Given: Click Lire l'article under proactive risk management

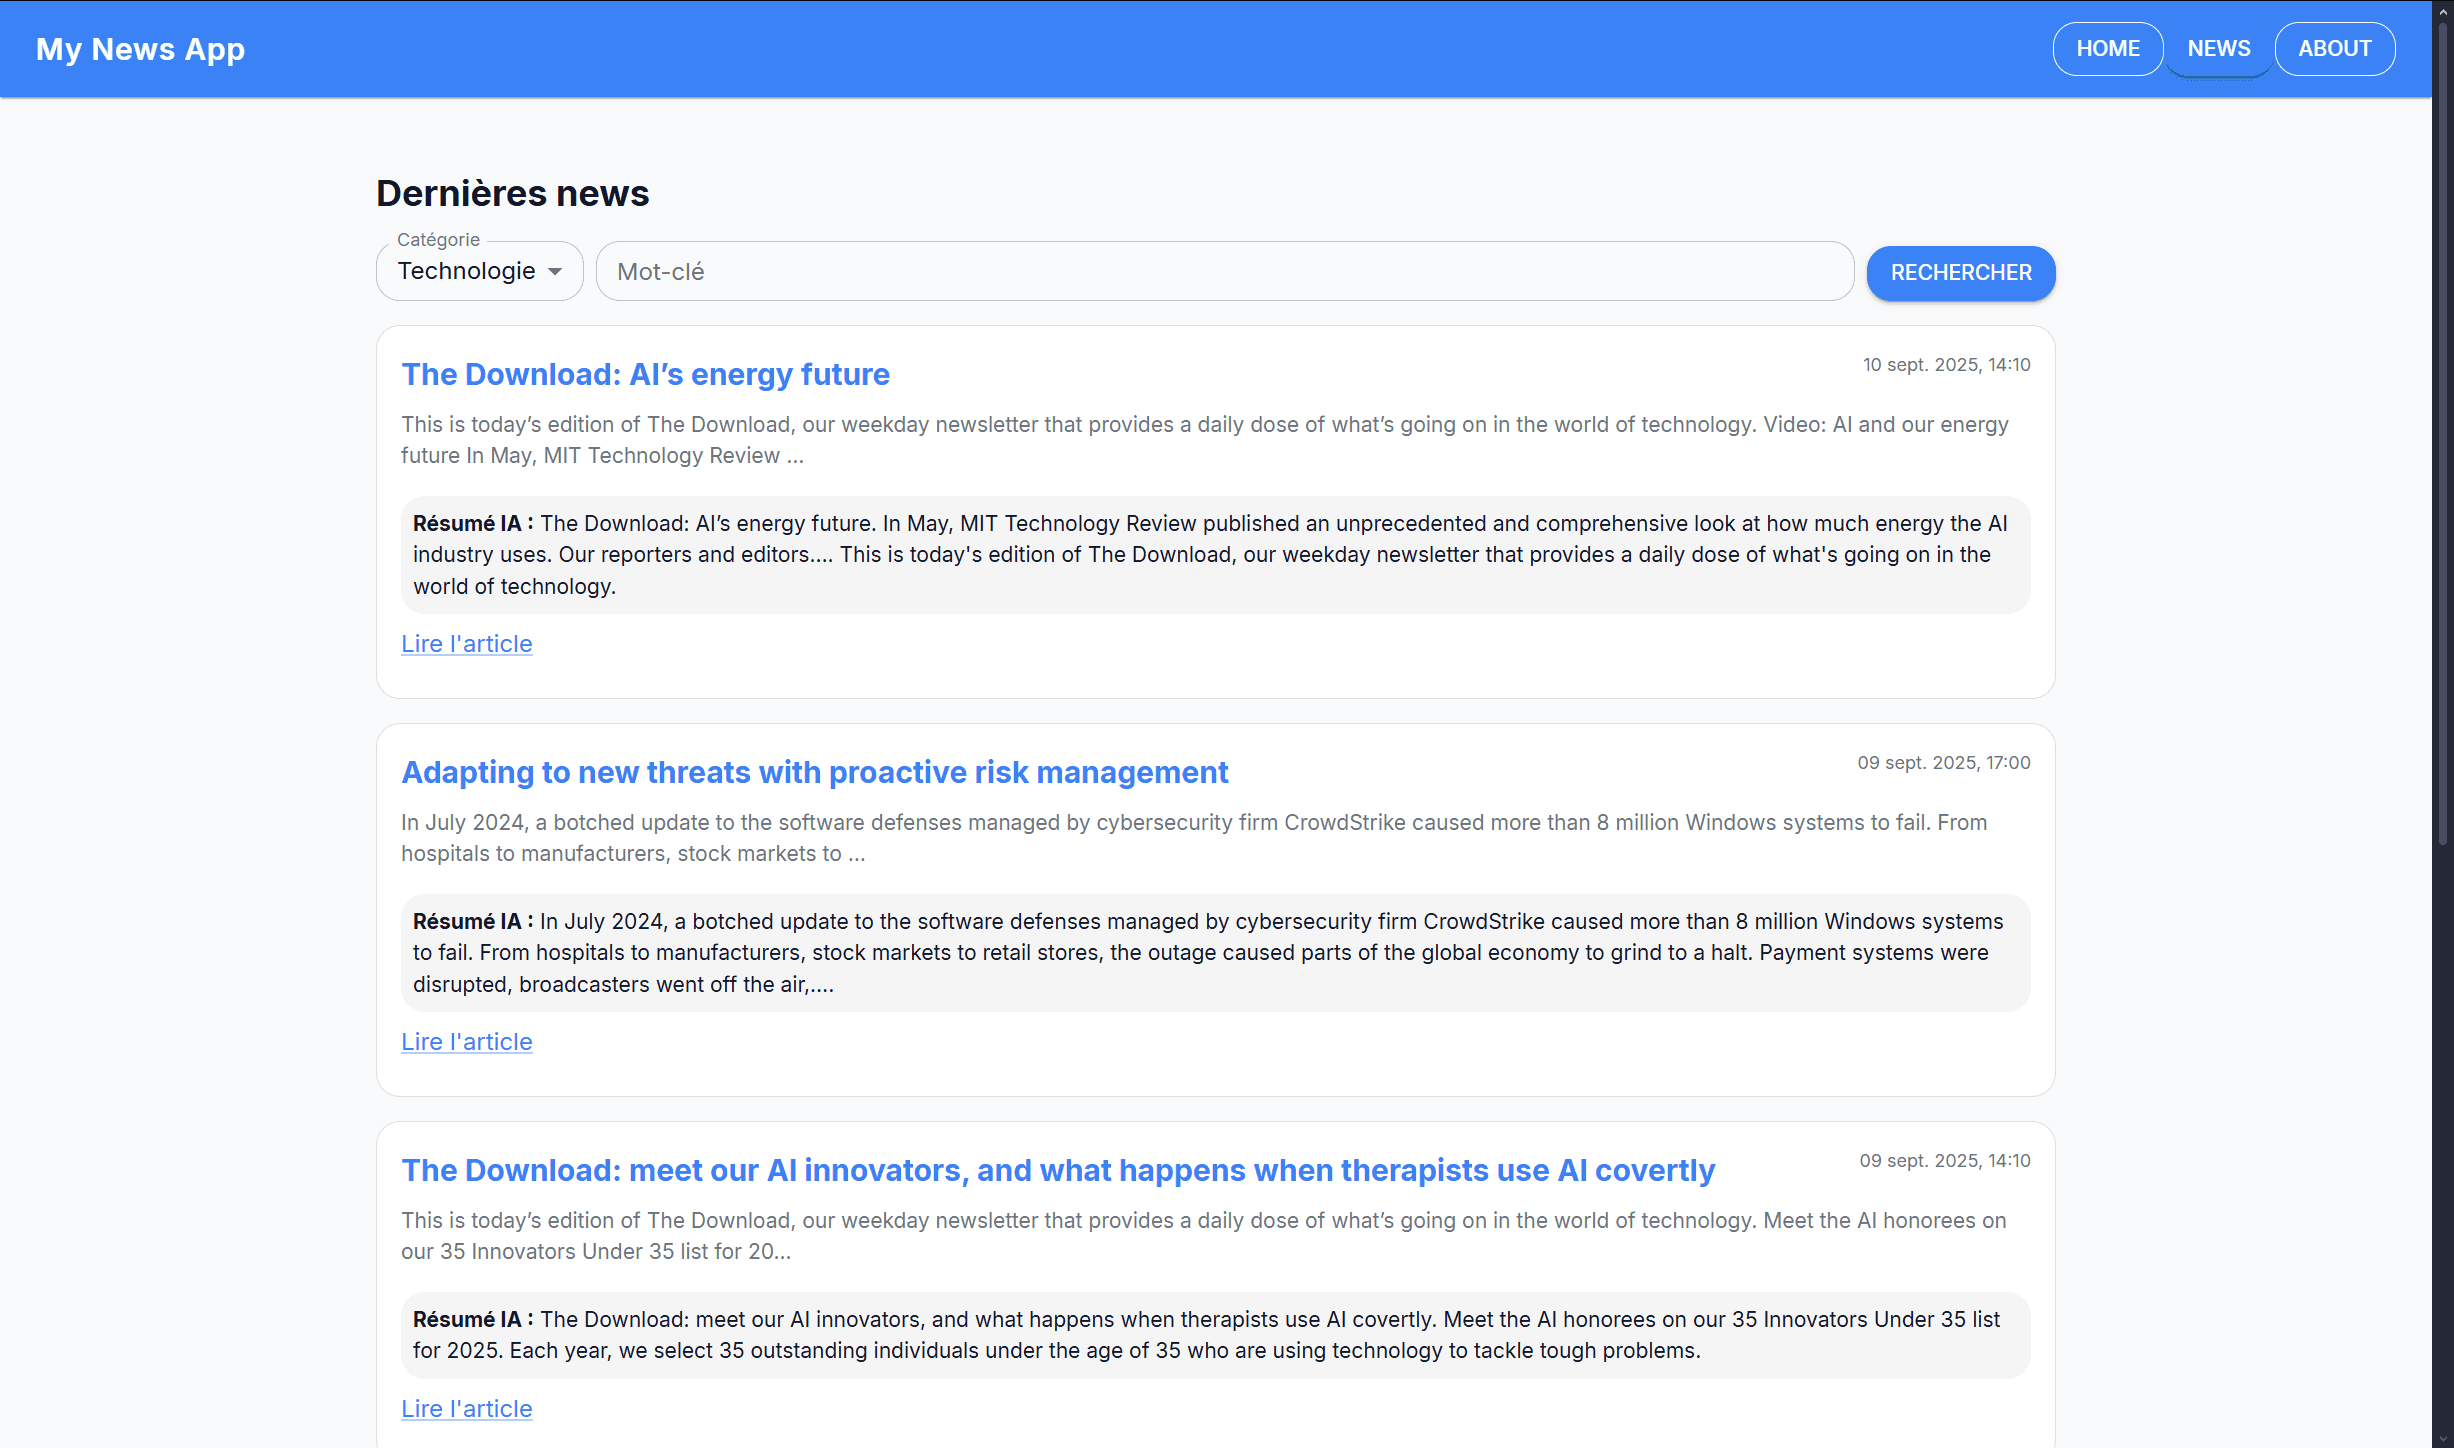Looking at the screenshot, I should 466,1042.
